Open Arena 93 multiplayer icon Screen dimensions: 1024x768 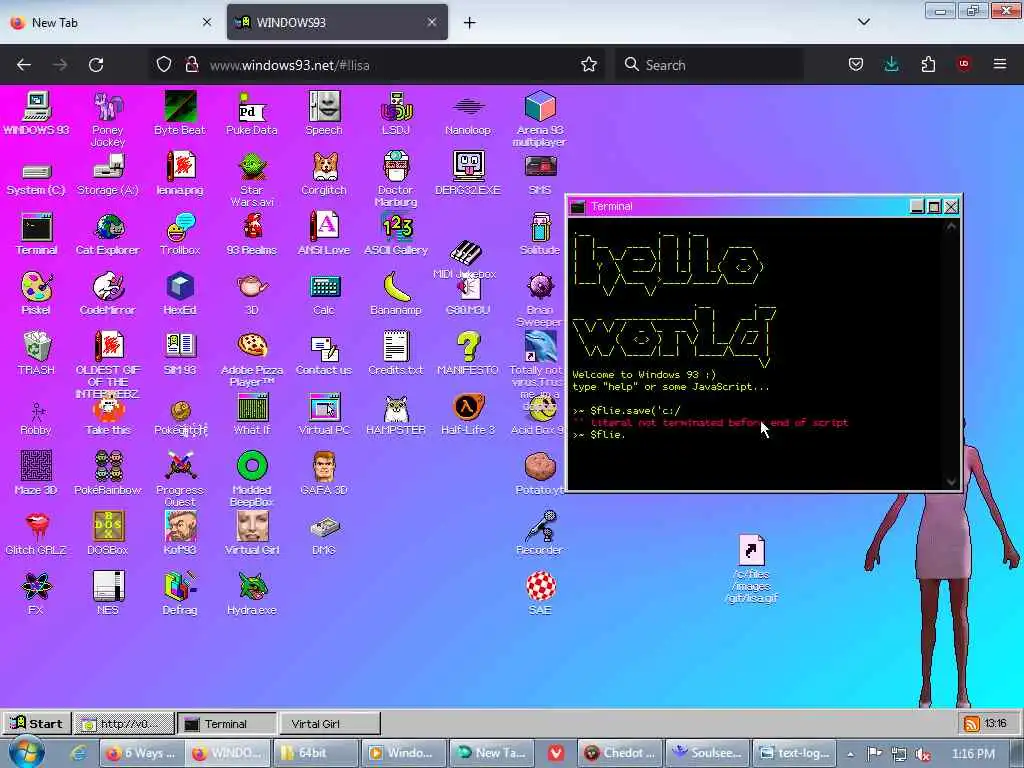pos(539,120)
